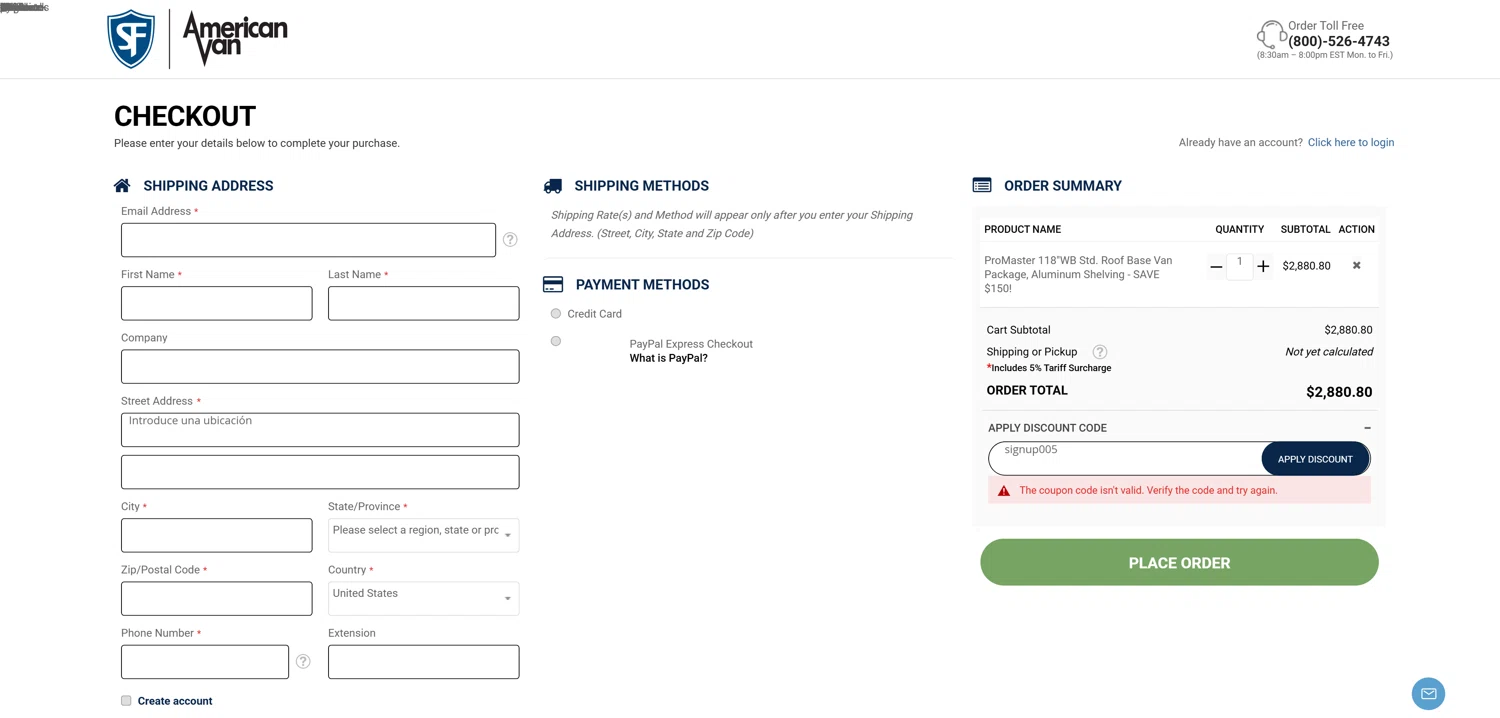
Task: Remove the ProMaster package from cart
Action: 1357,265
